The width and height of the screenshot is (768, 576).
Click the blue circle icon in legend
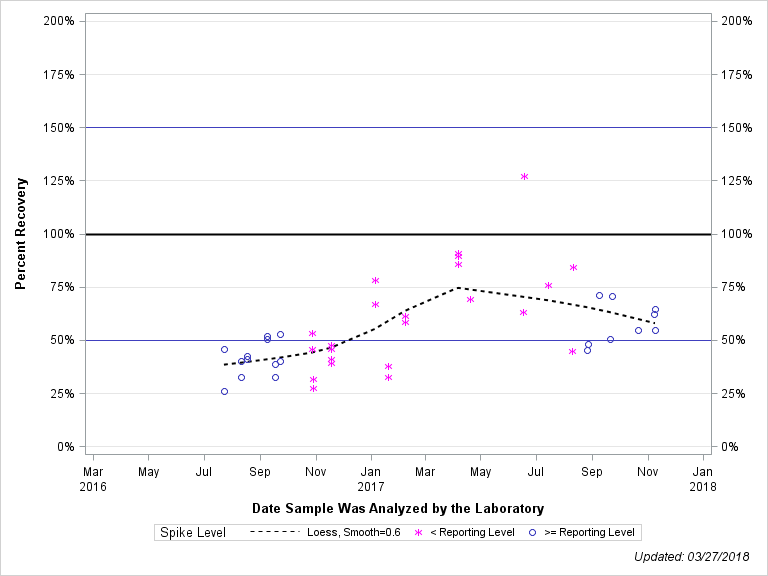coord(534,533)
